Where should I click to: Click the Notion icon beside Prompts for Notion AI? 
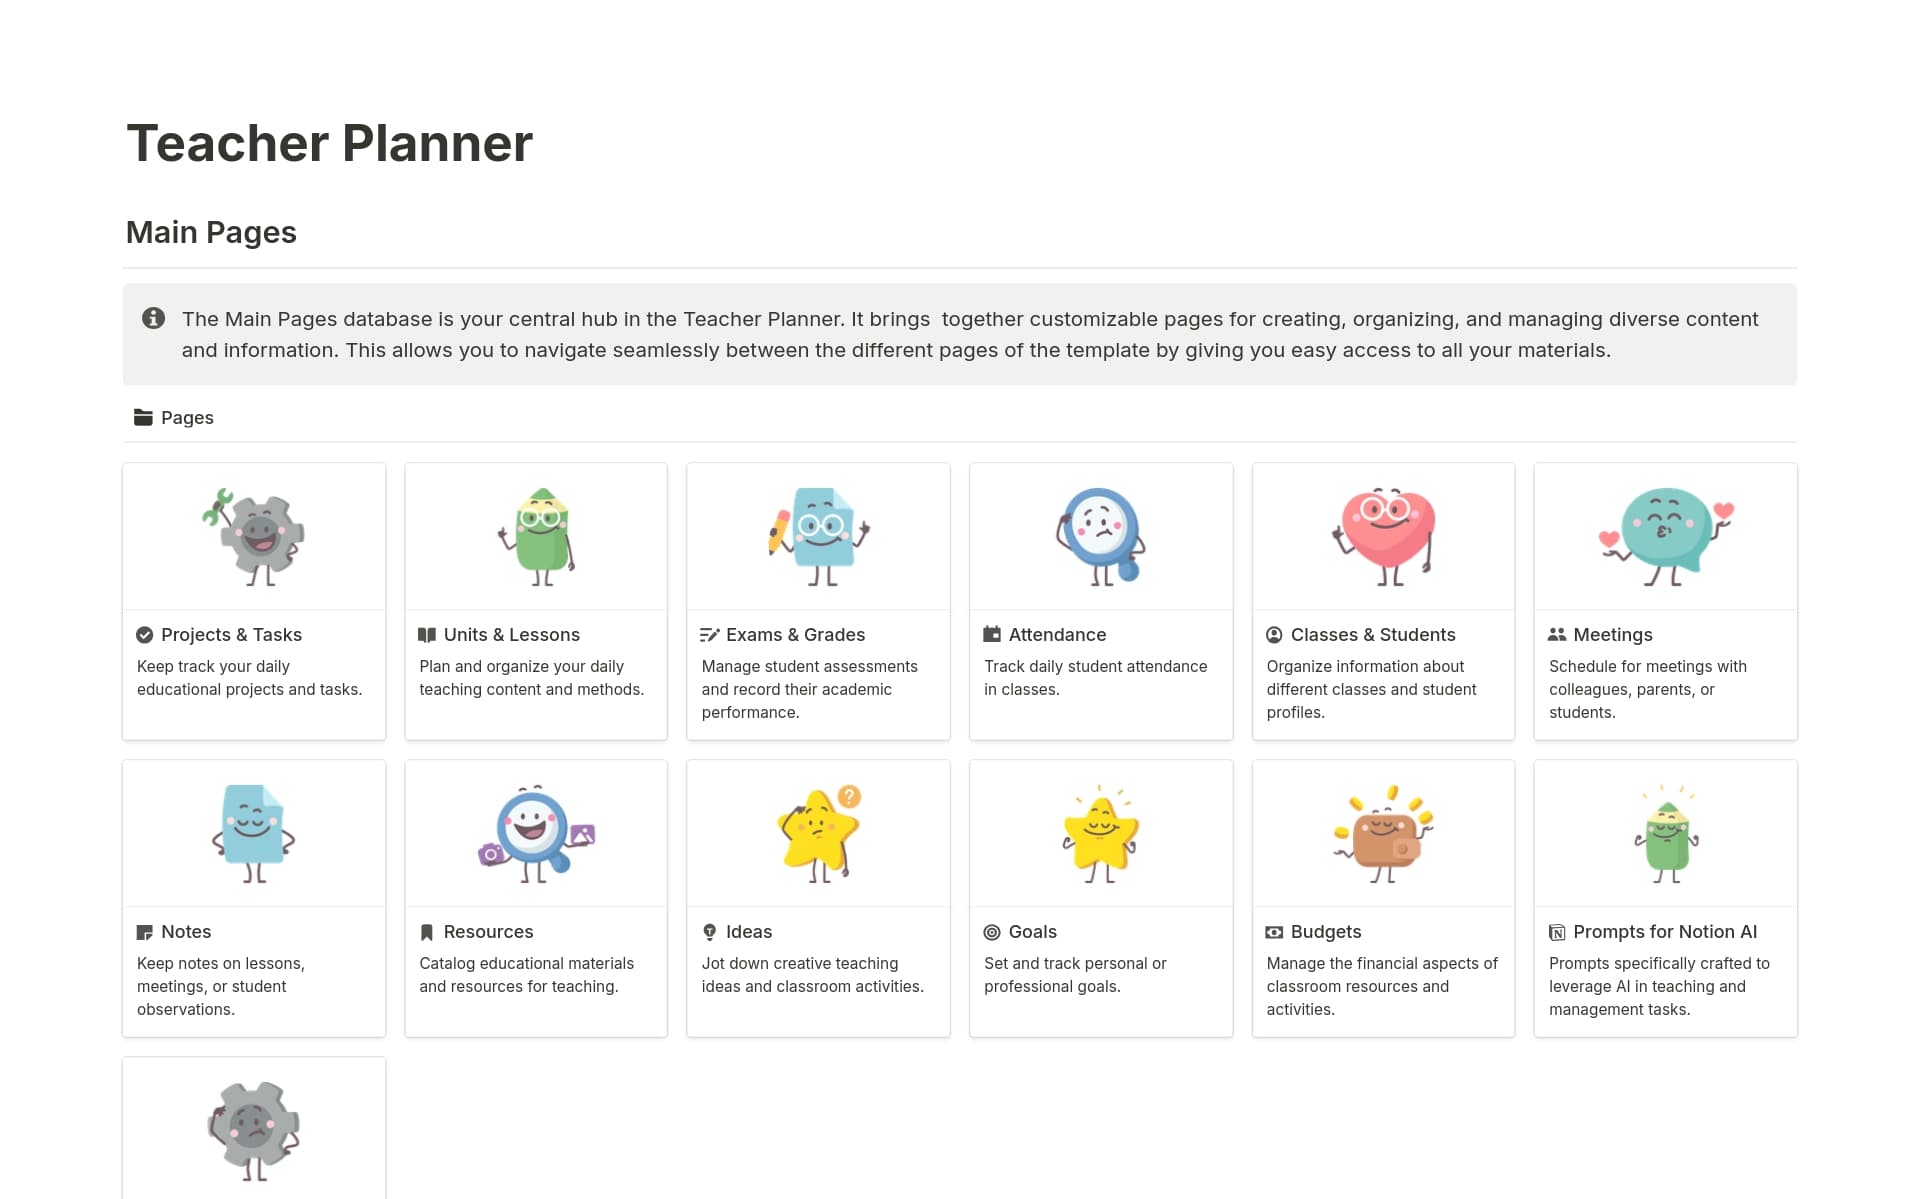click(1556, 932)
